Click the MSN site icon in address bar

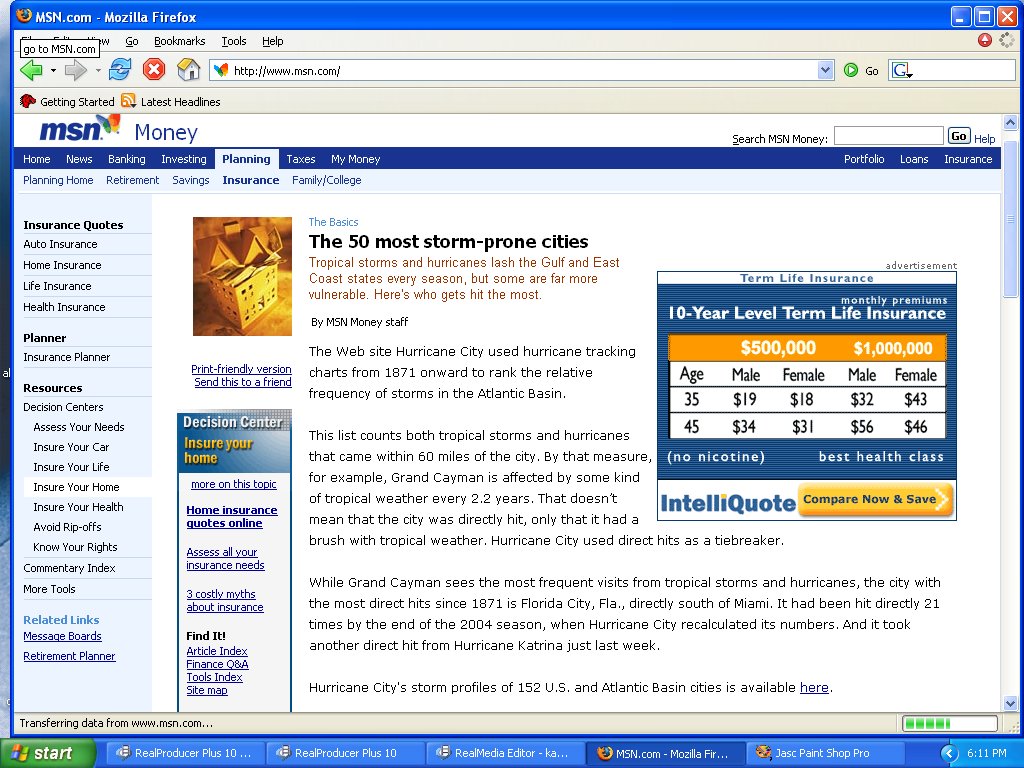pyautogui.click(x=221, y=71)
